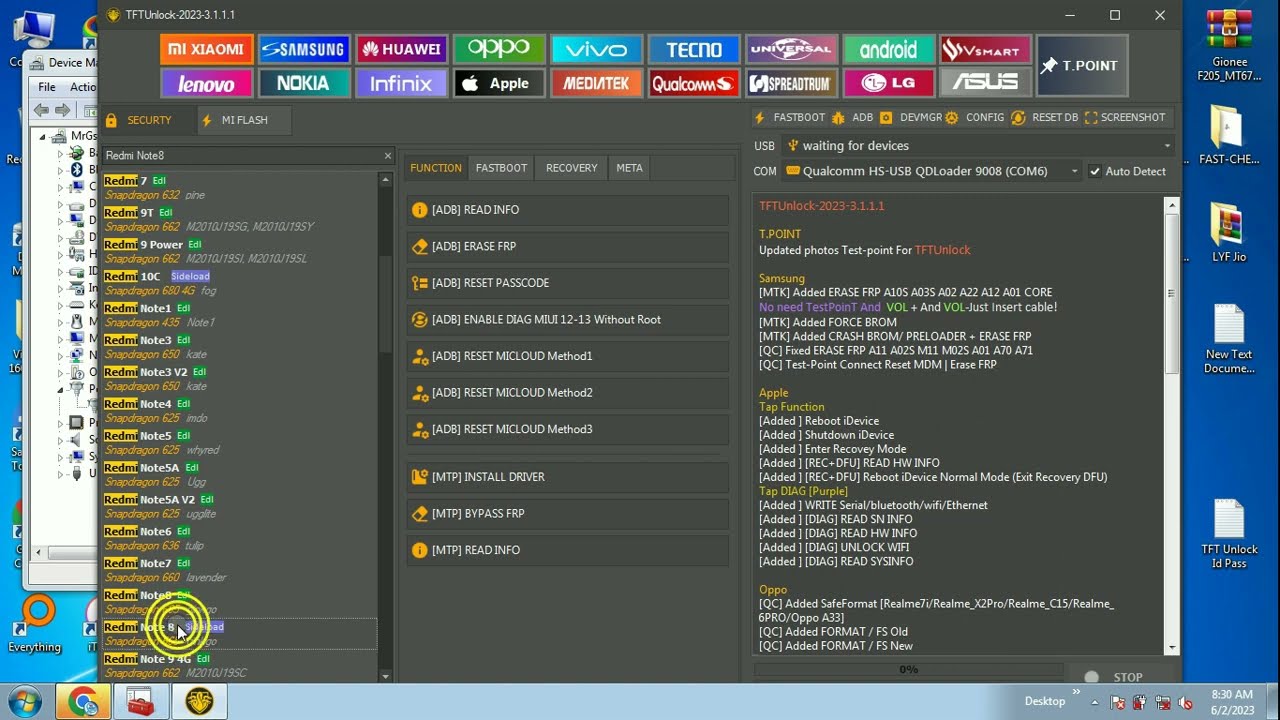Open the Huawei brand section
Screen dimensions: 1280x720
(x=401, y=49)
